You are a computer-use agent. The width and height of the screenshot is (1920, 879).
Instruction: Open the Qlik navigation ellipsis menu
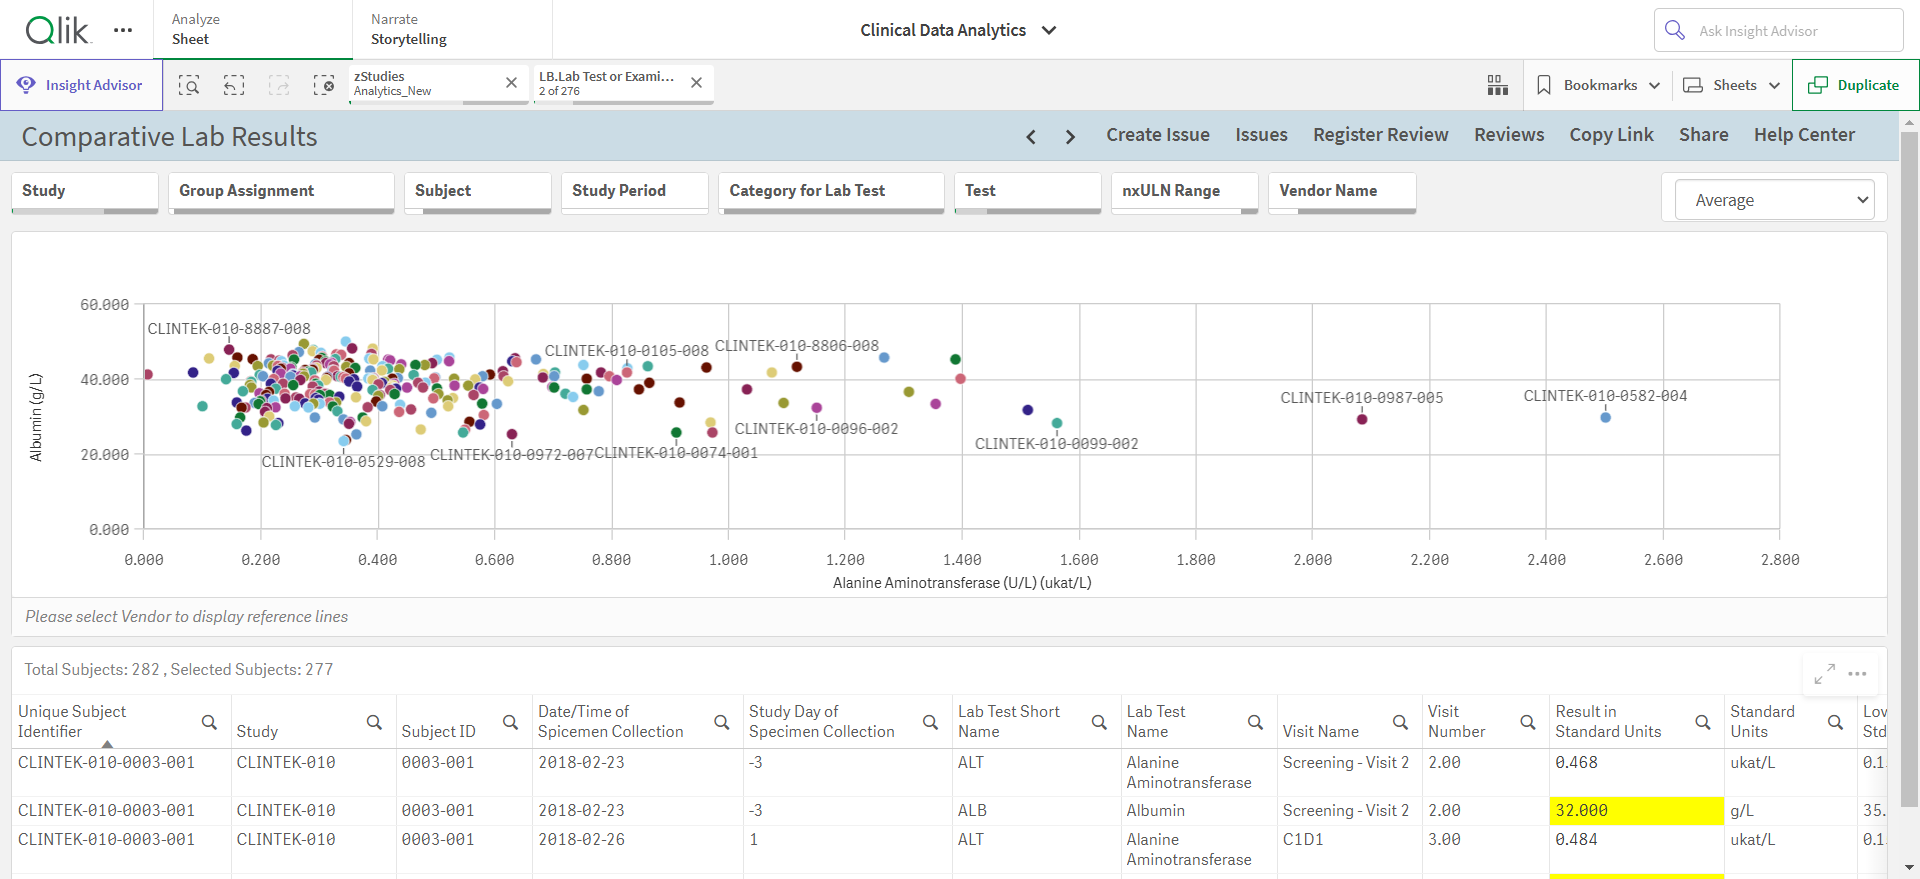[123, 30]
